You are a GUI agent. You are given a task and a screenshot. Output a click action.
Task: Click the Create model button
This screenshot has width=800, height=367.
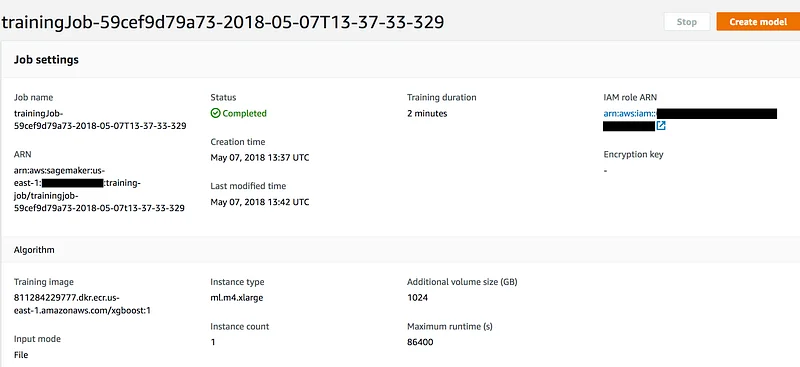758,22
